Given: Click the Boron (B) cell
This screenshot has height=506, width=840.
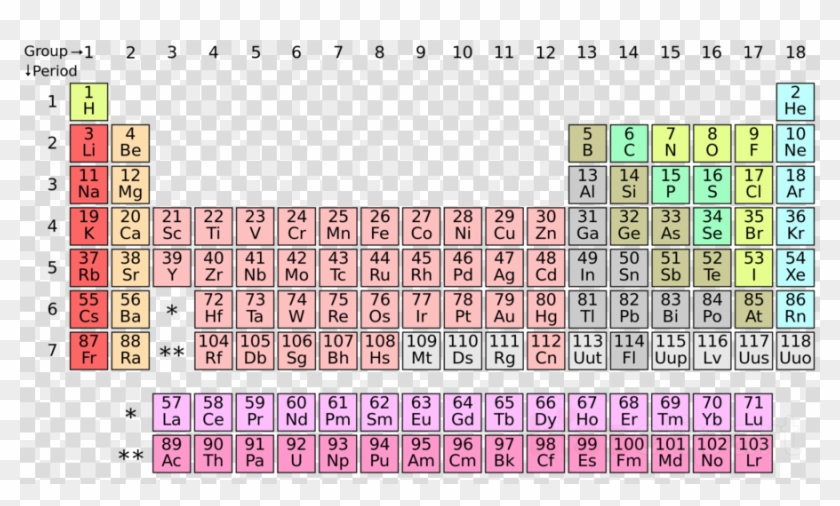Looking at the screenshot, I should (587, 143).
